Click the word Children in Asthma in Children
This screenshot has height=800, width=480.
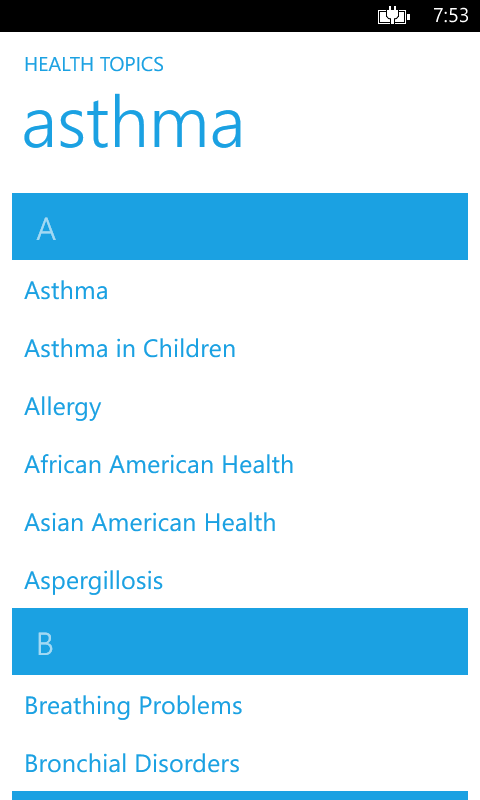(189, 349)
